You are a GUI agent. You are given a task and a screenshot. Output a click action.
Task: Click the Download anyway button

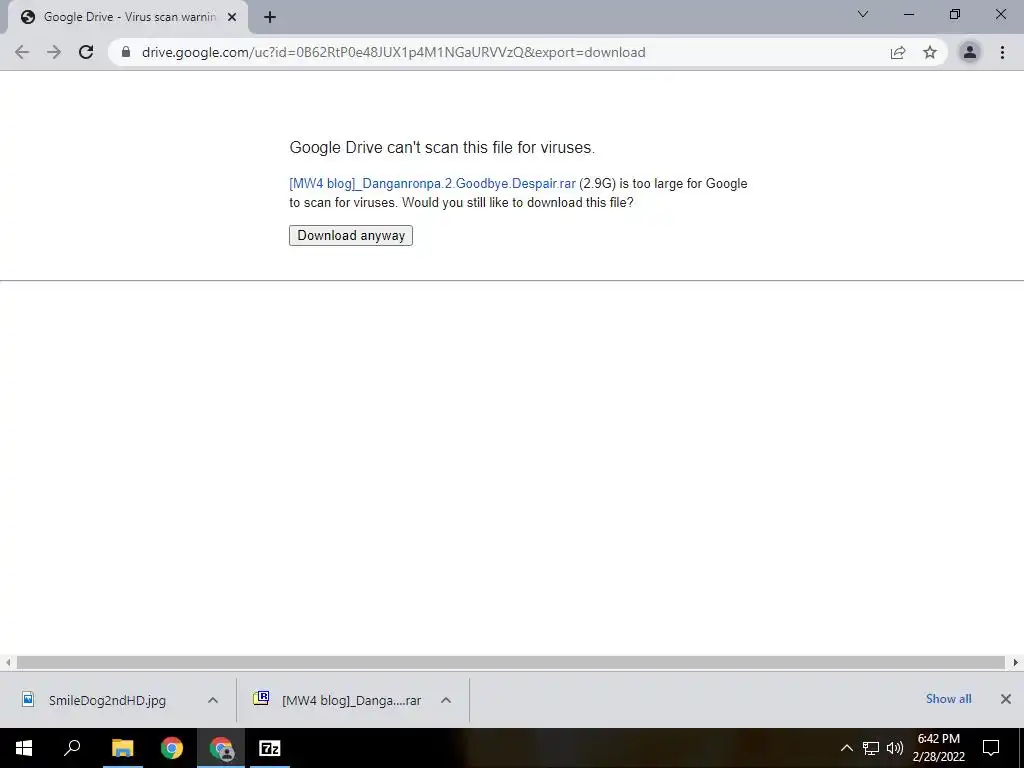point(351,236)
